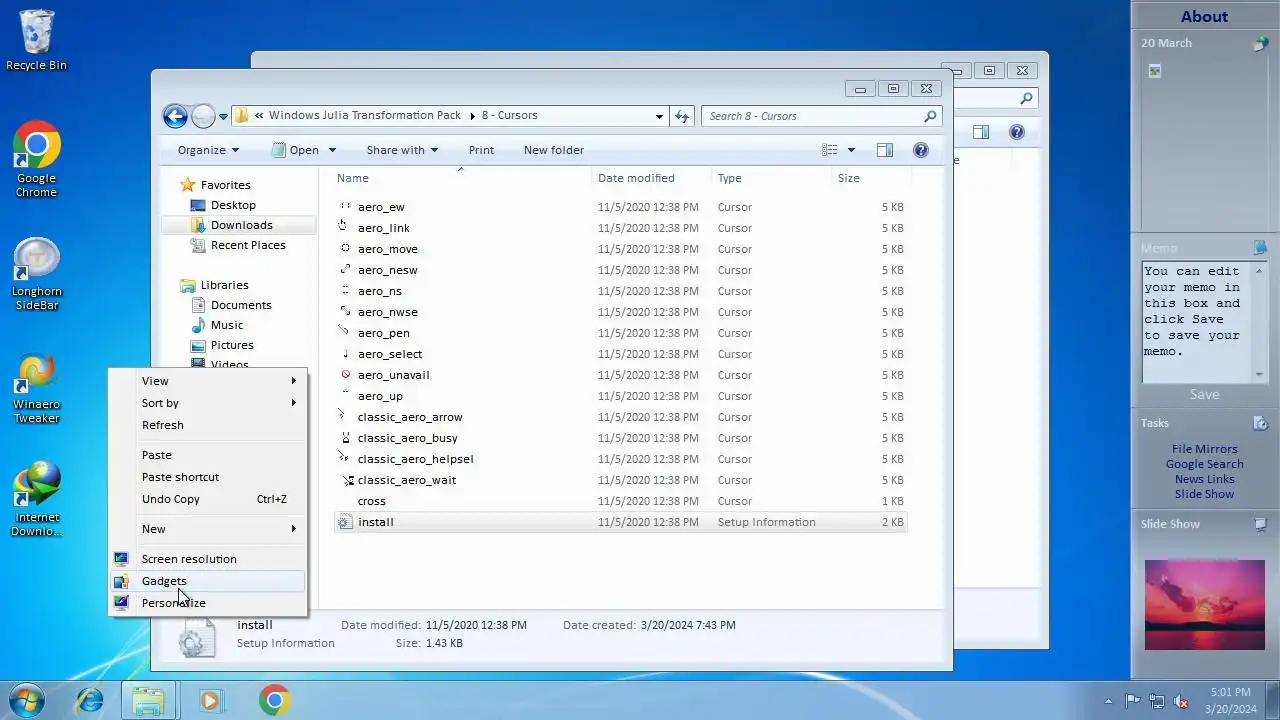Click inside the Search 8 - Cursors field
This screenshot has height=720, width=1280.
click(810, 116)
